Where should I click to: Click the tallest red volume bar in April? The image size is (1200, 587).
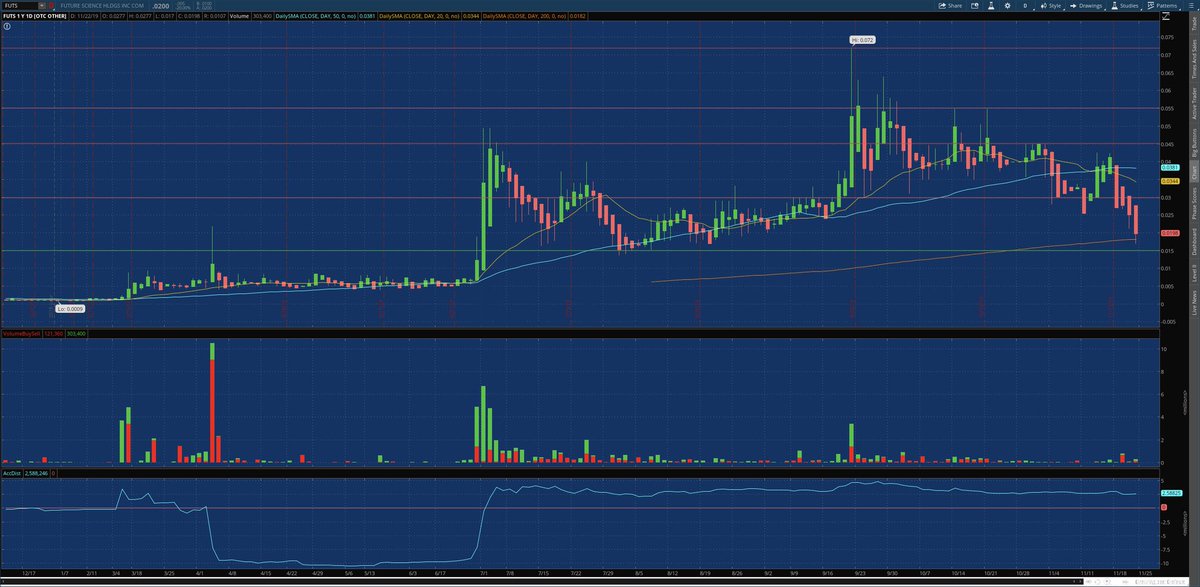(212, 410)
